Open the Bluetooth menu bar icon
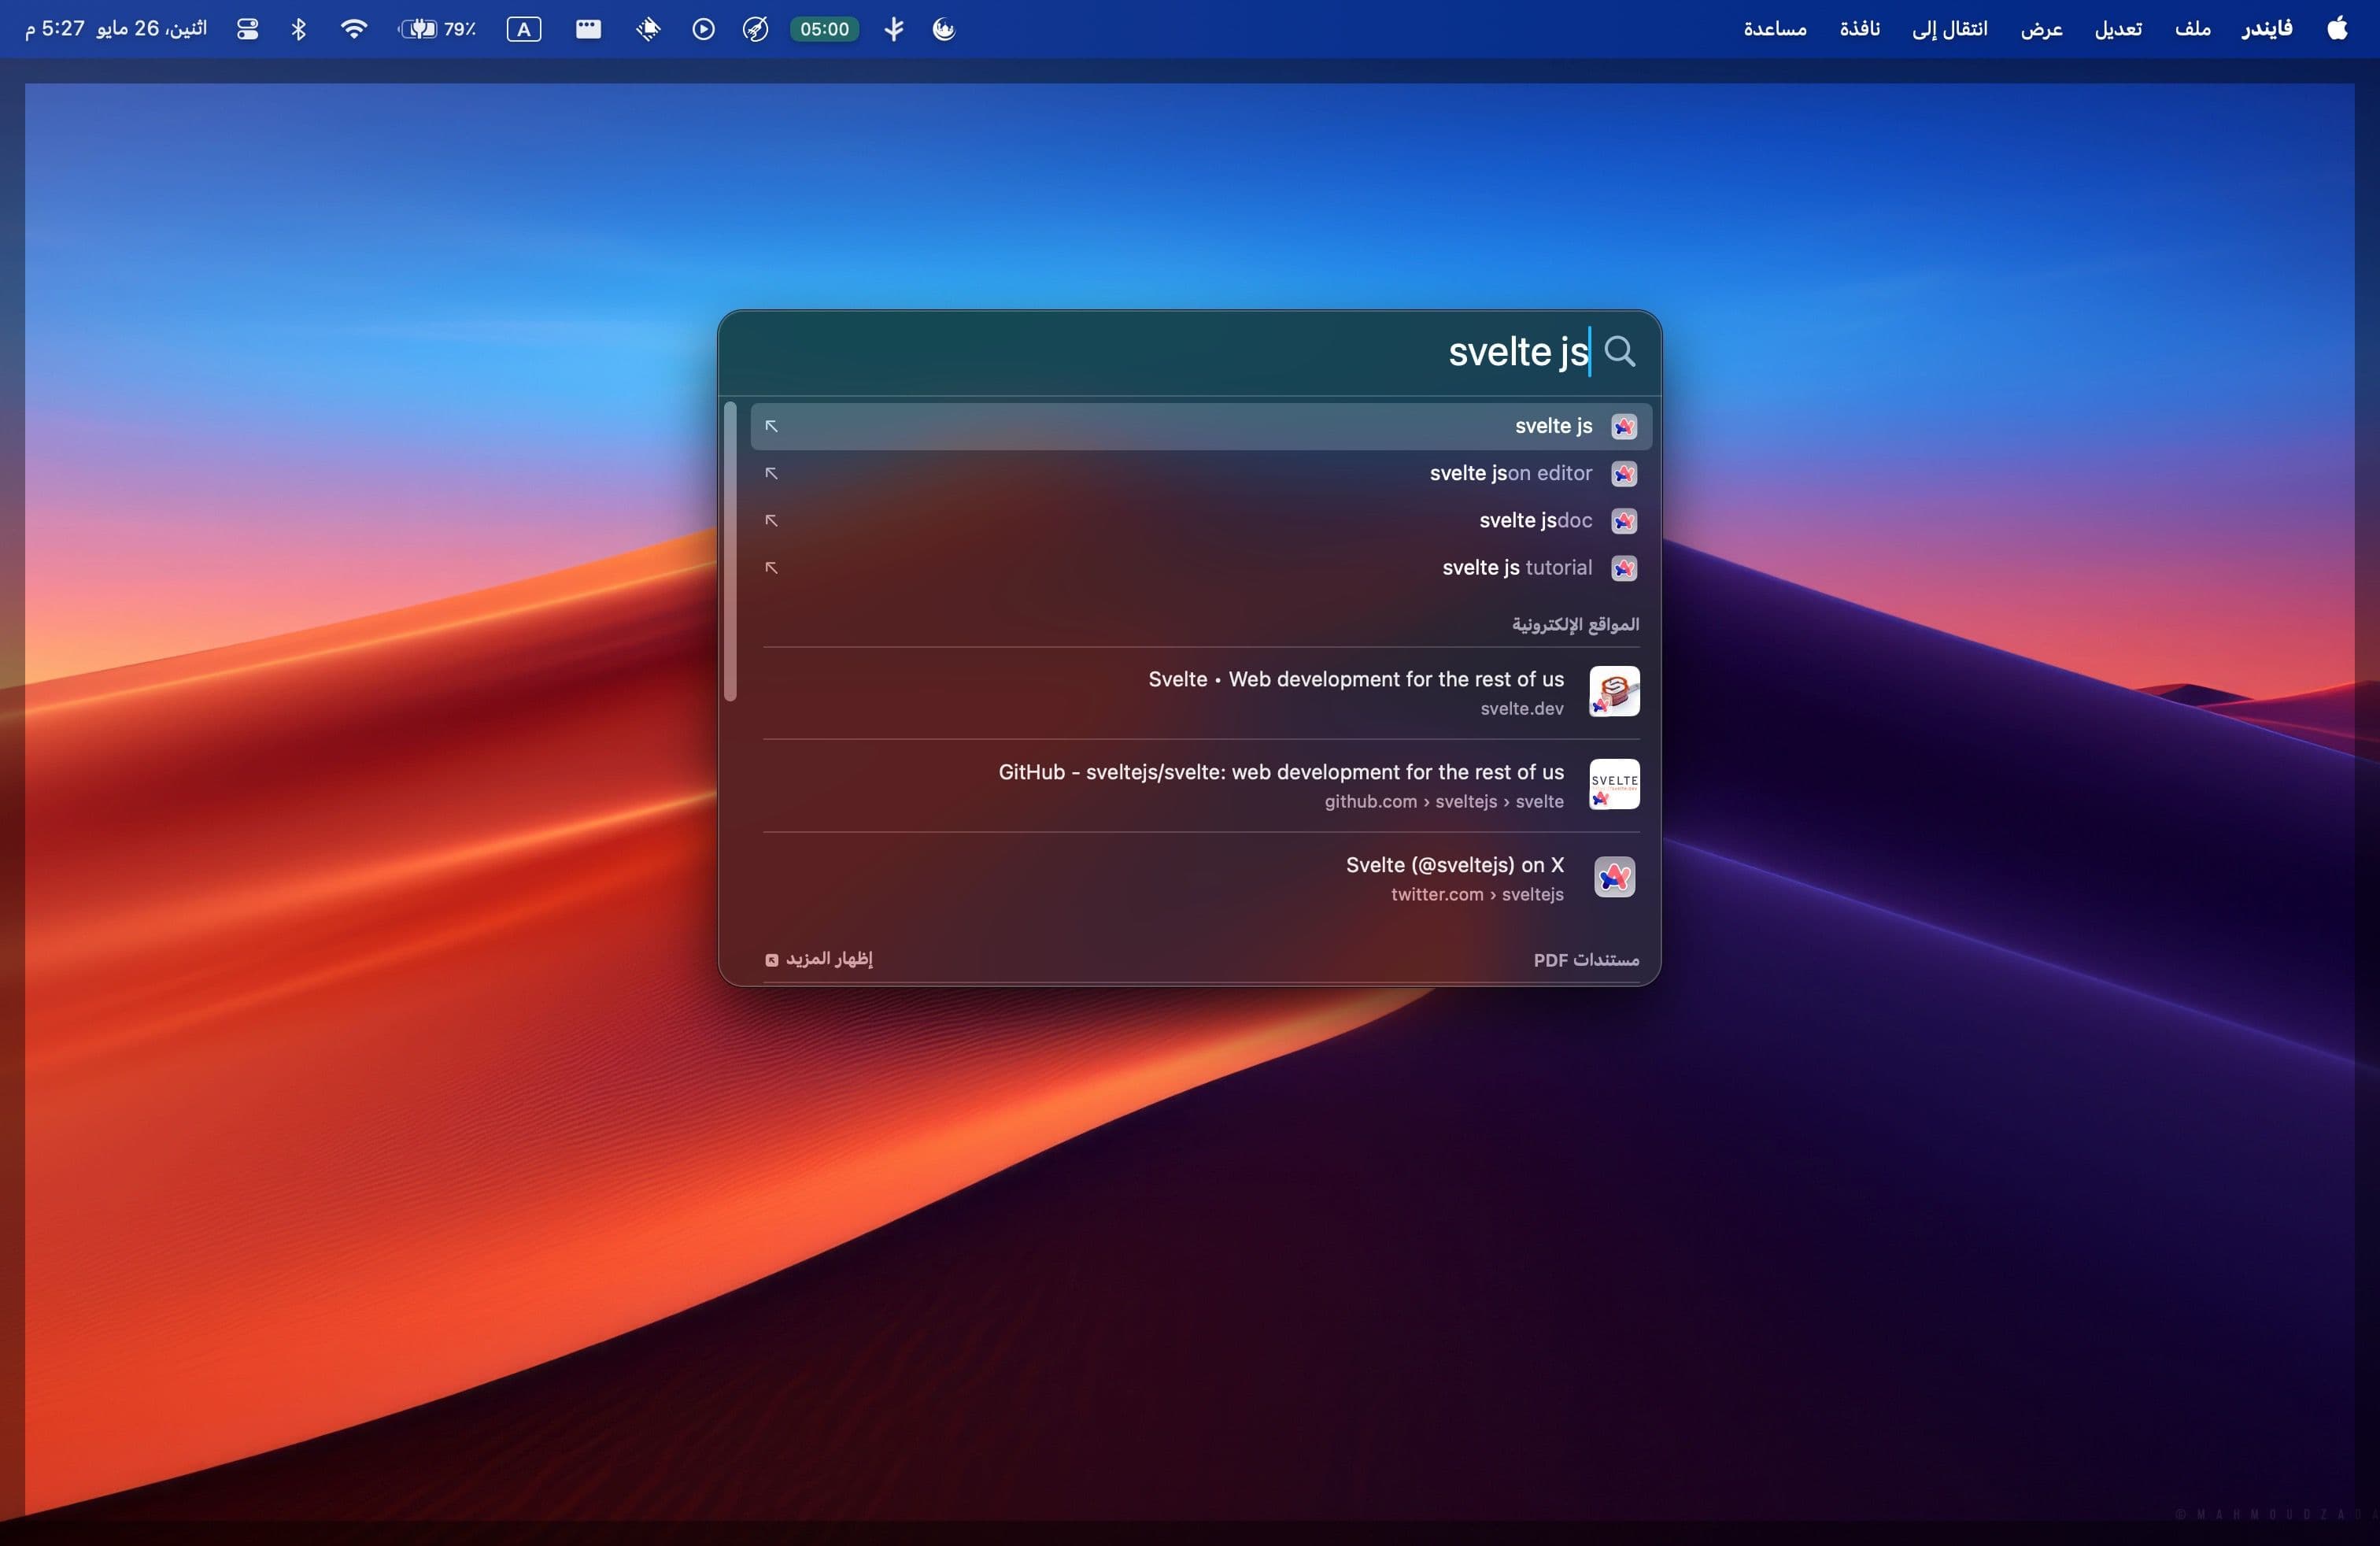Image resolution: width=2380 pixels, height=1546 pixels. tap(298, 29)
